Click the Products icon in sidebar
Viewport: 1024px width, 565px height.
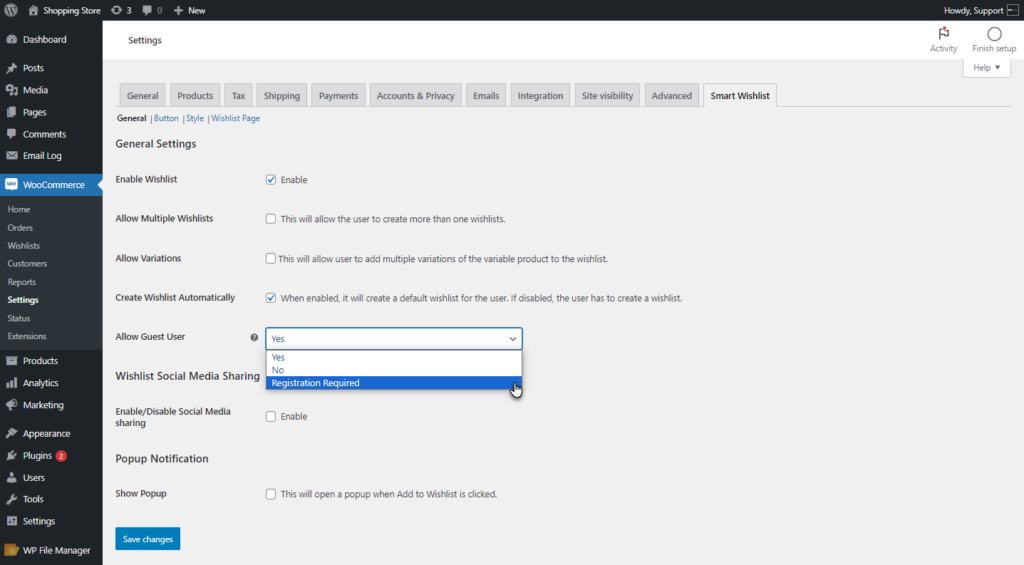coord(12,361)
